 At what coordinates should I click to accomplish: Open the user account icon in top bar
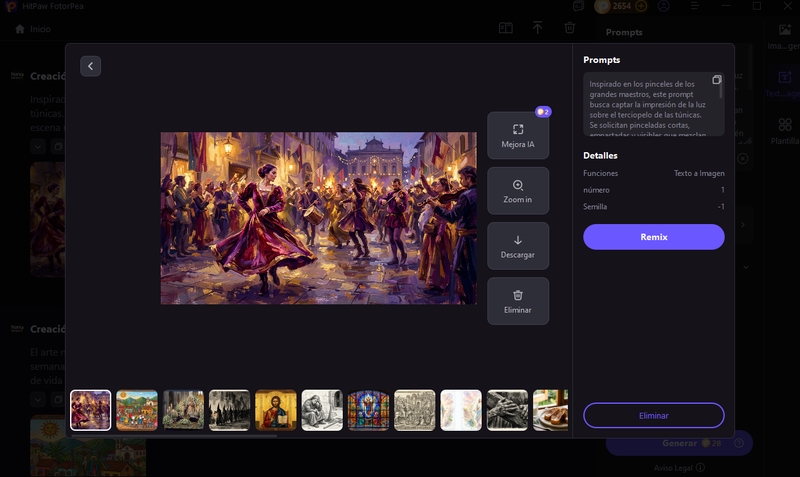click(x=664, y=6)
